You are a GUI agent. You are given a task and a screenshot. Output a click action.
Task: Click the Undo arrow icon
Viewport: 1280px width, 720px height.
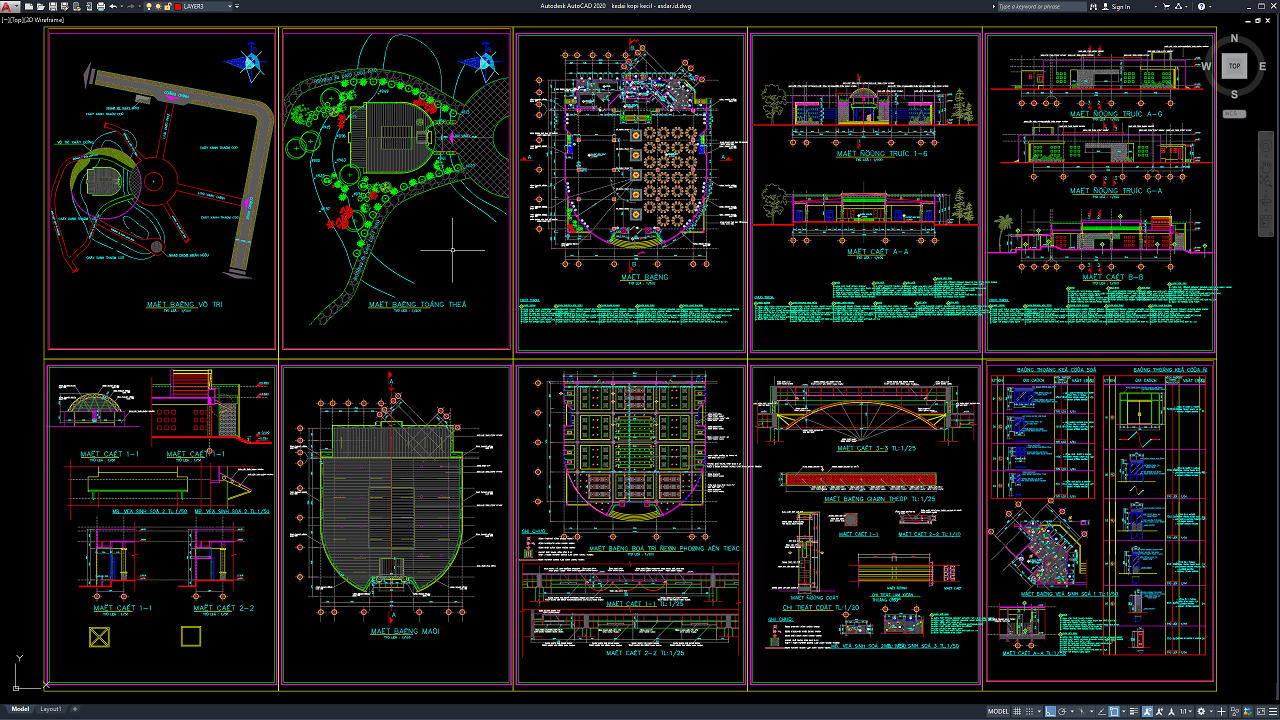(x=113, y=6)
